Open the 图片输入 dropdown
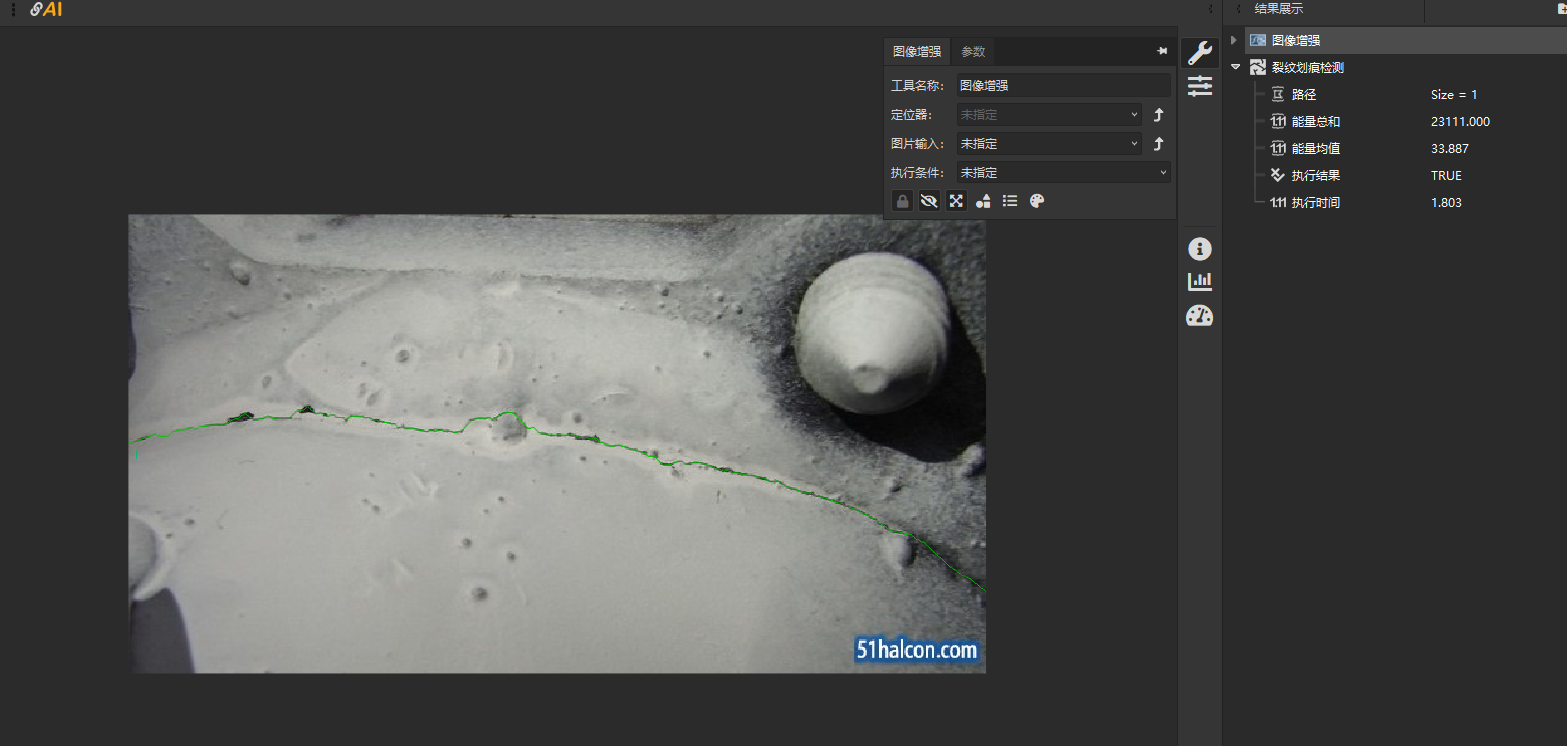The image size is (1567, 746). pyautogui.click(x=1048, y=144)
